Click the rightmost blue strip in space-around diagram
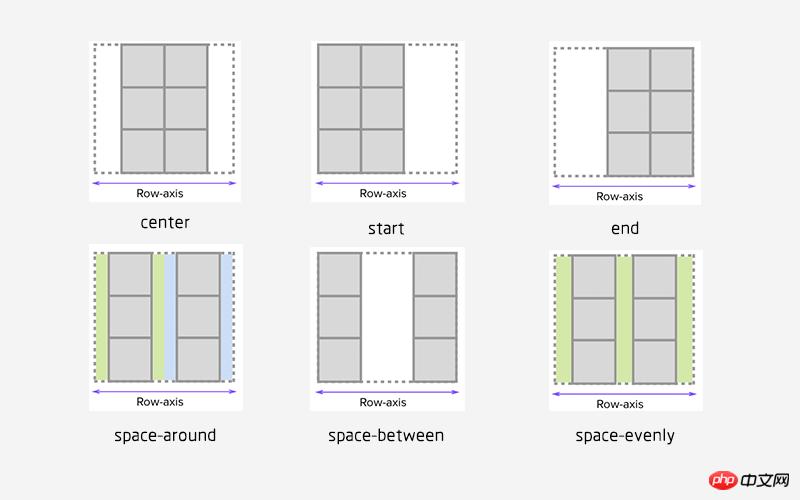The image size is (800, 500). click(x=227, y=316)
